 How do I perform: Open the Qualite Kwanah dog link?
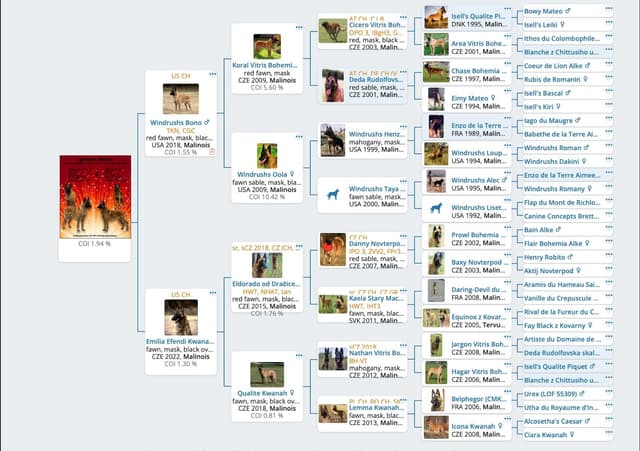click(262, 393)
